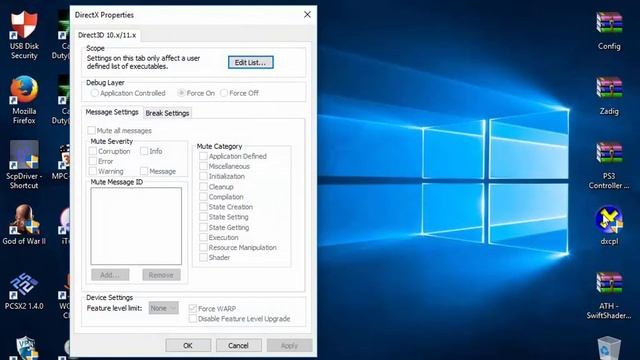Select PS3 Controller archive icon
This screenshot has height=360, width=640.
pyautogui.click(x=609, y=165)
